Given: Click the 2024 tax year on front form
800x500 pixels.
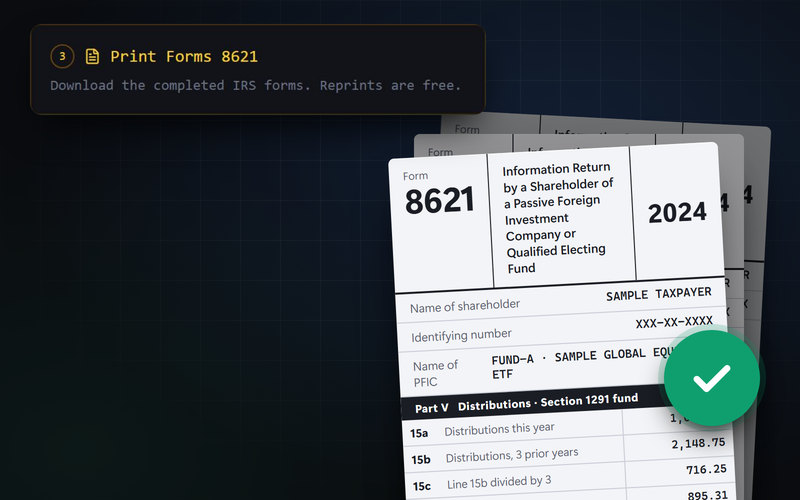Looking at the screenshot, I should (x=677, y=212).
